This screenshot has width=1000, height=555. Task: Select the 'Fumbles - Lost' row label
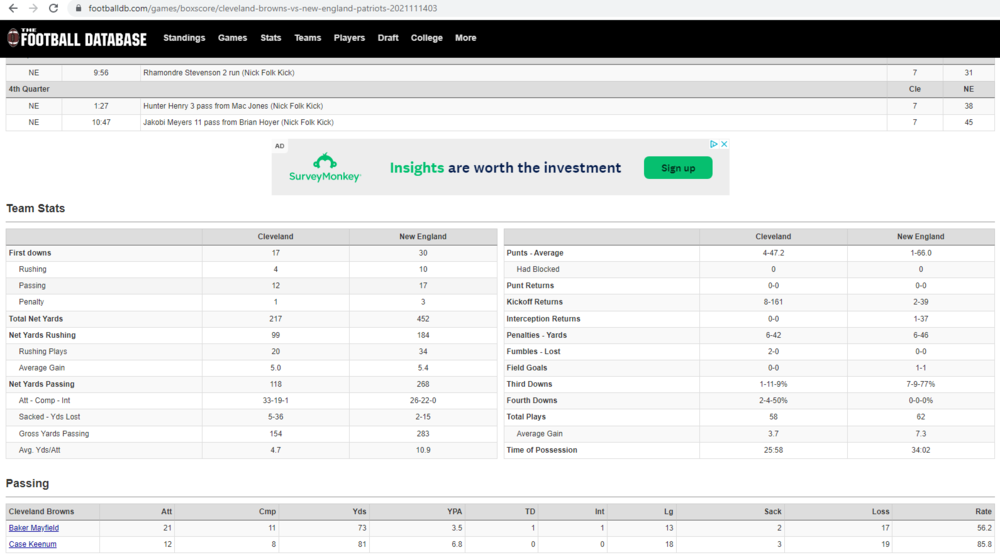[532, 352]
